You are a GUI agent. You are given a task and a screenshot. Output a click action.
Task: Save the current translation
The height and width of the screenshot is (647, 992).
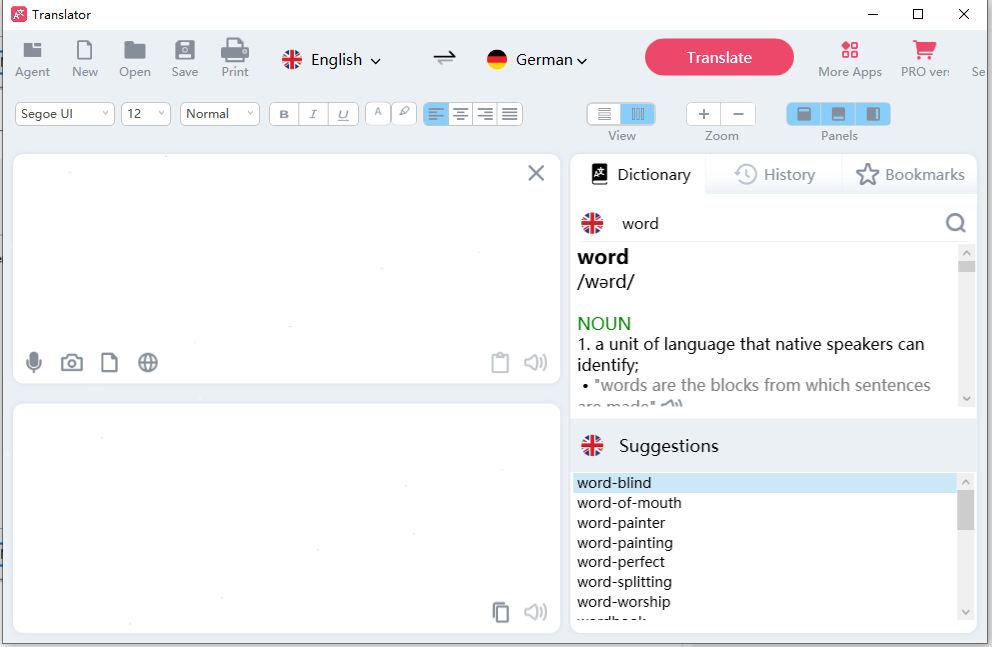click(x=185, y=59)
